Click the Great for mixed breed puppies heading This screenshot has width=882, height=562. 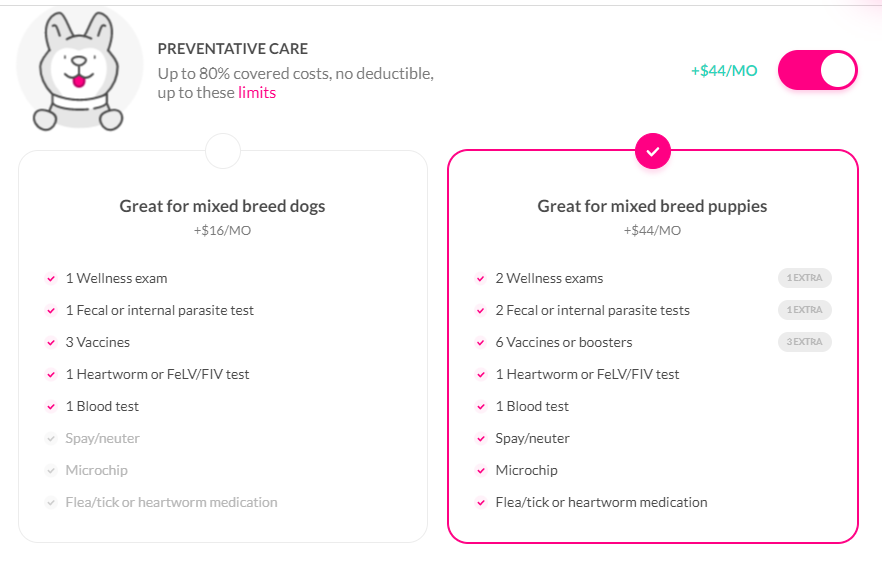[x=652, y=207]
